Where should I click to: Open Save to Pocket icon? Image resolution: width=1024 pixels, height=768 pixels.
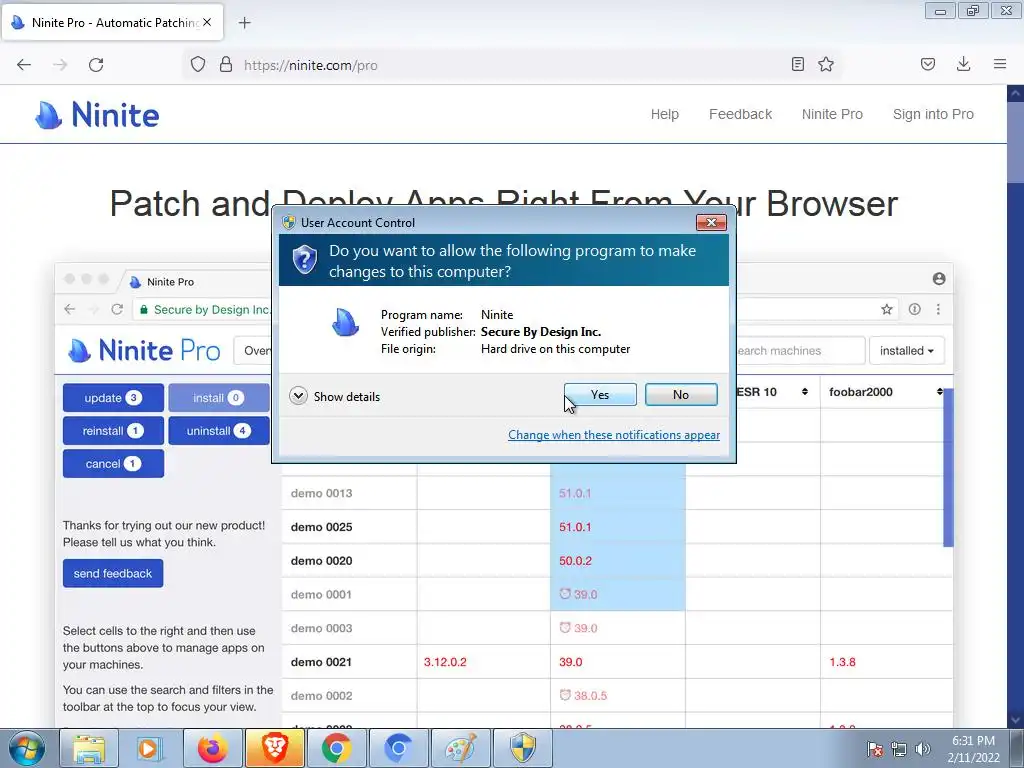point(928,64)
